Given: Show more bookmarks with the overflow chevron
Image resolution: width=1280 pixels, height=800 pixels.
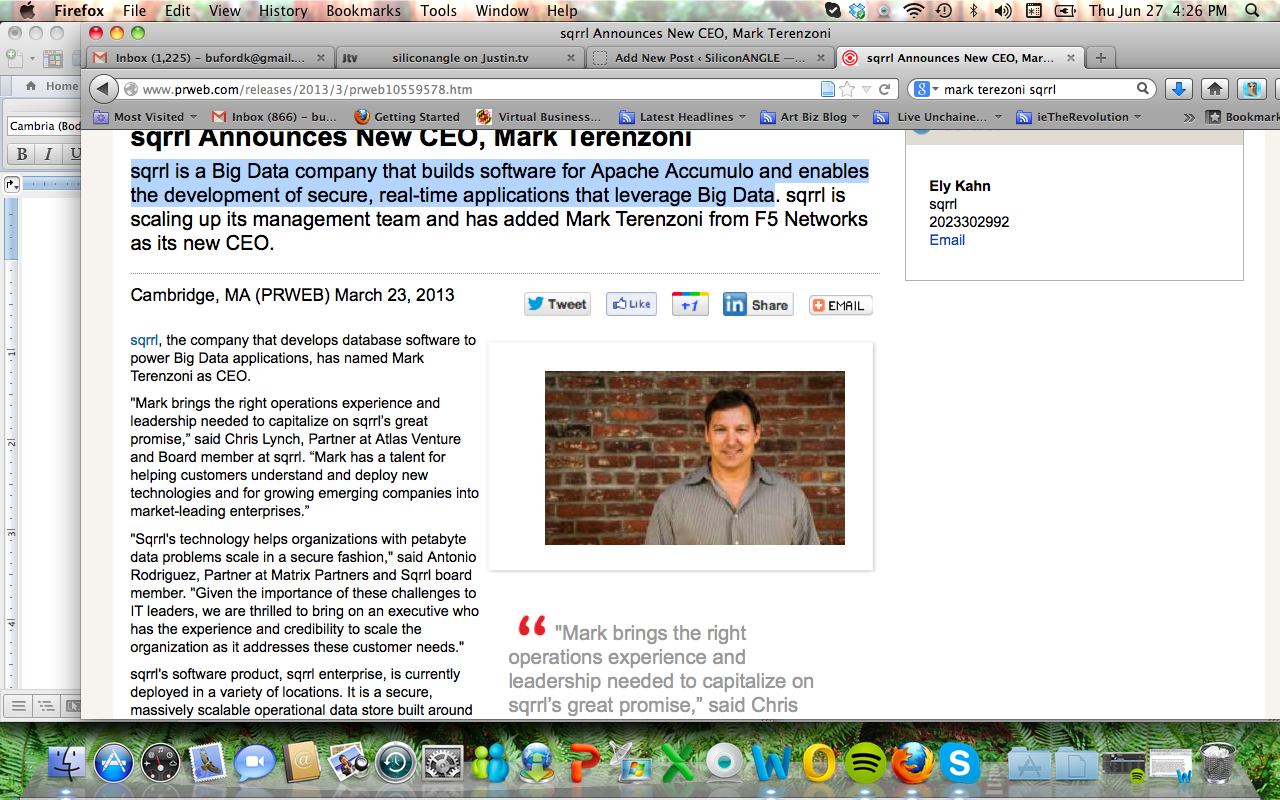Looking at the screenshot, I should coord(1189,117).
